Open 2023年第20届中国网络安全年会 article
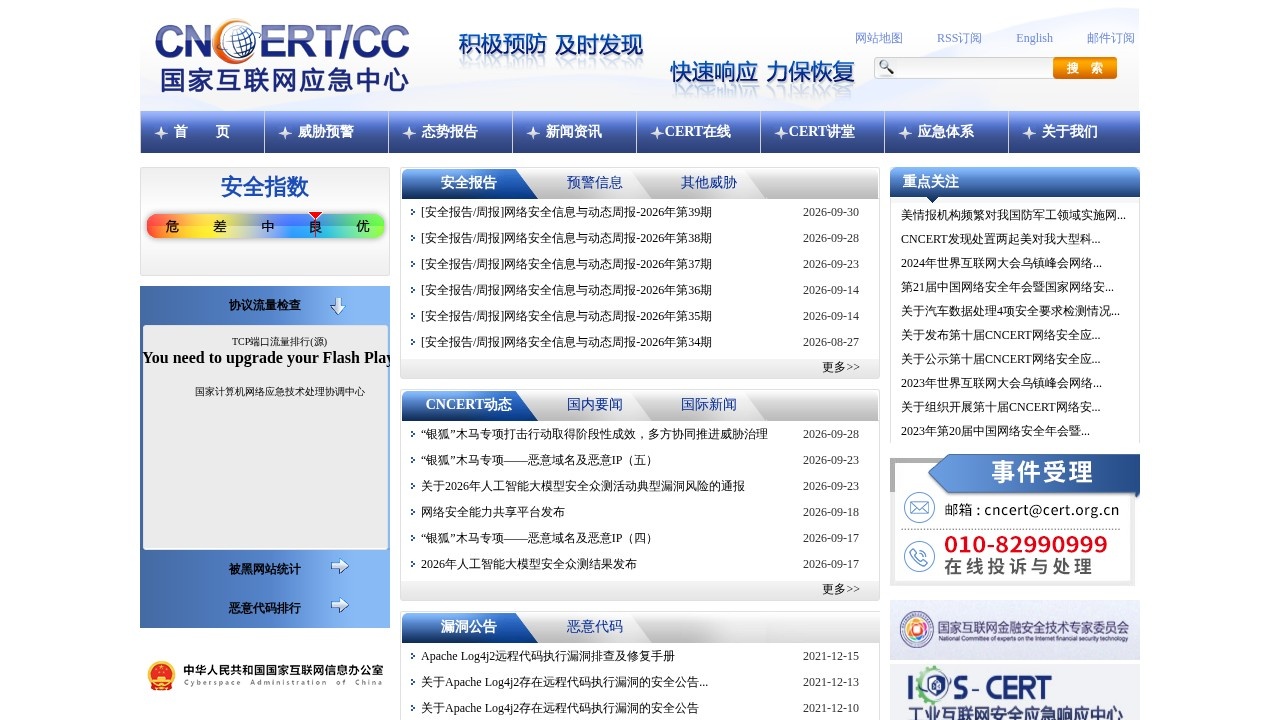Image resolution: width=1280 pixels, height=720 pixels. tap(995, 431)
